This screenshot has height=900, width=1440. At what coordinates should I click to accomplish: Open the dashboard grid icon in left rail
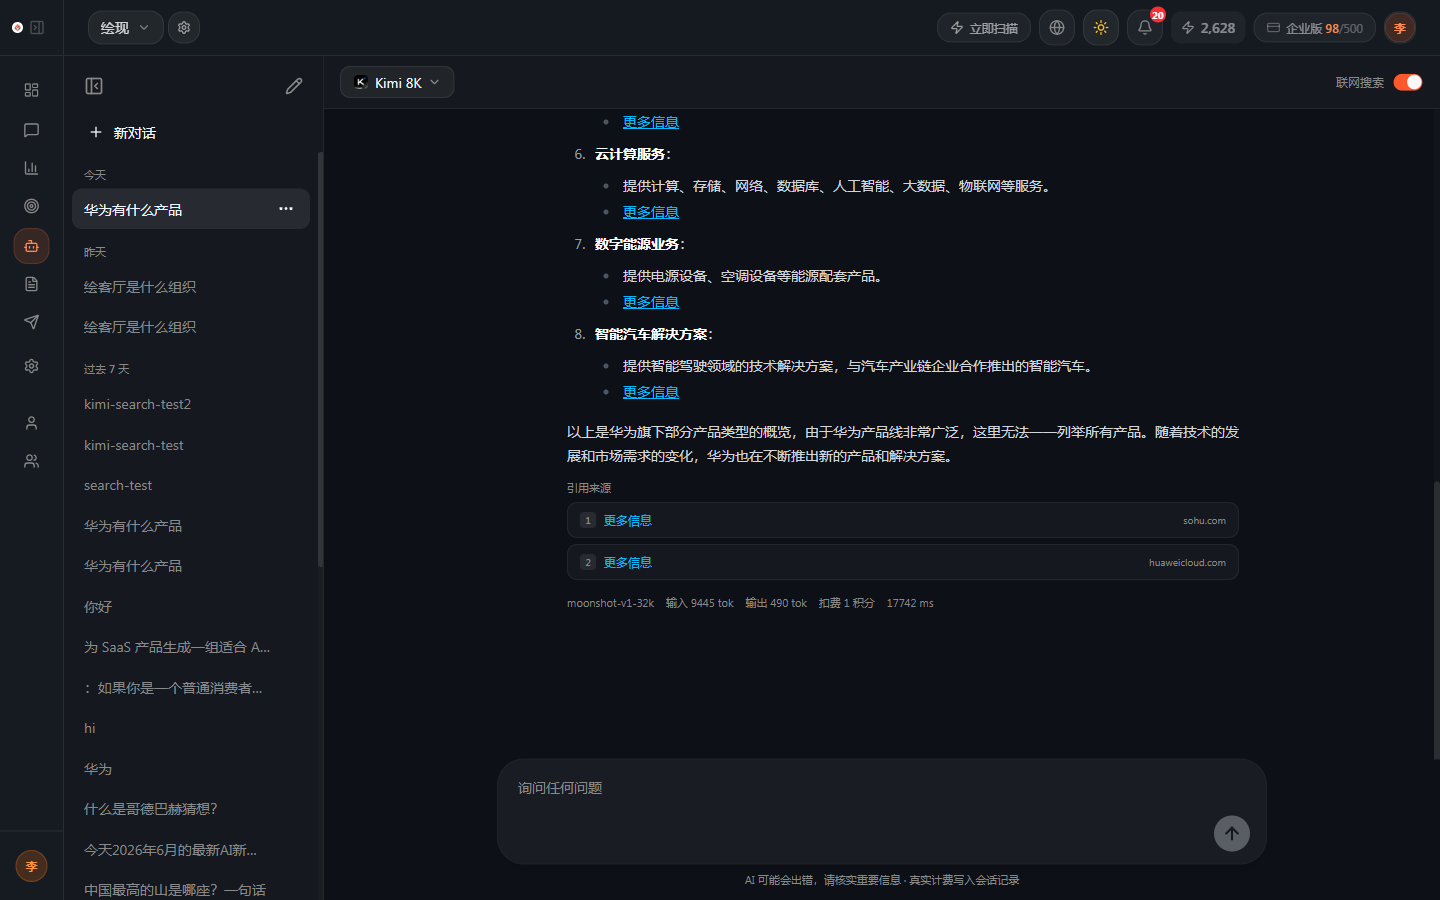31,90
